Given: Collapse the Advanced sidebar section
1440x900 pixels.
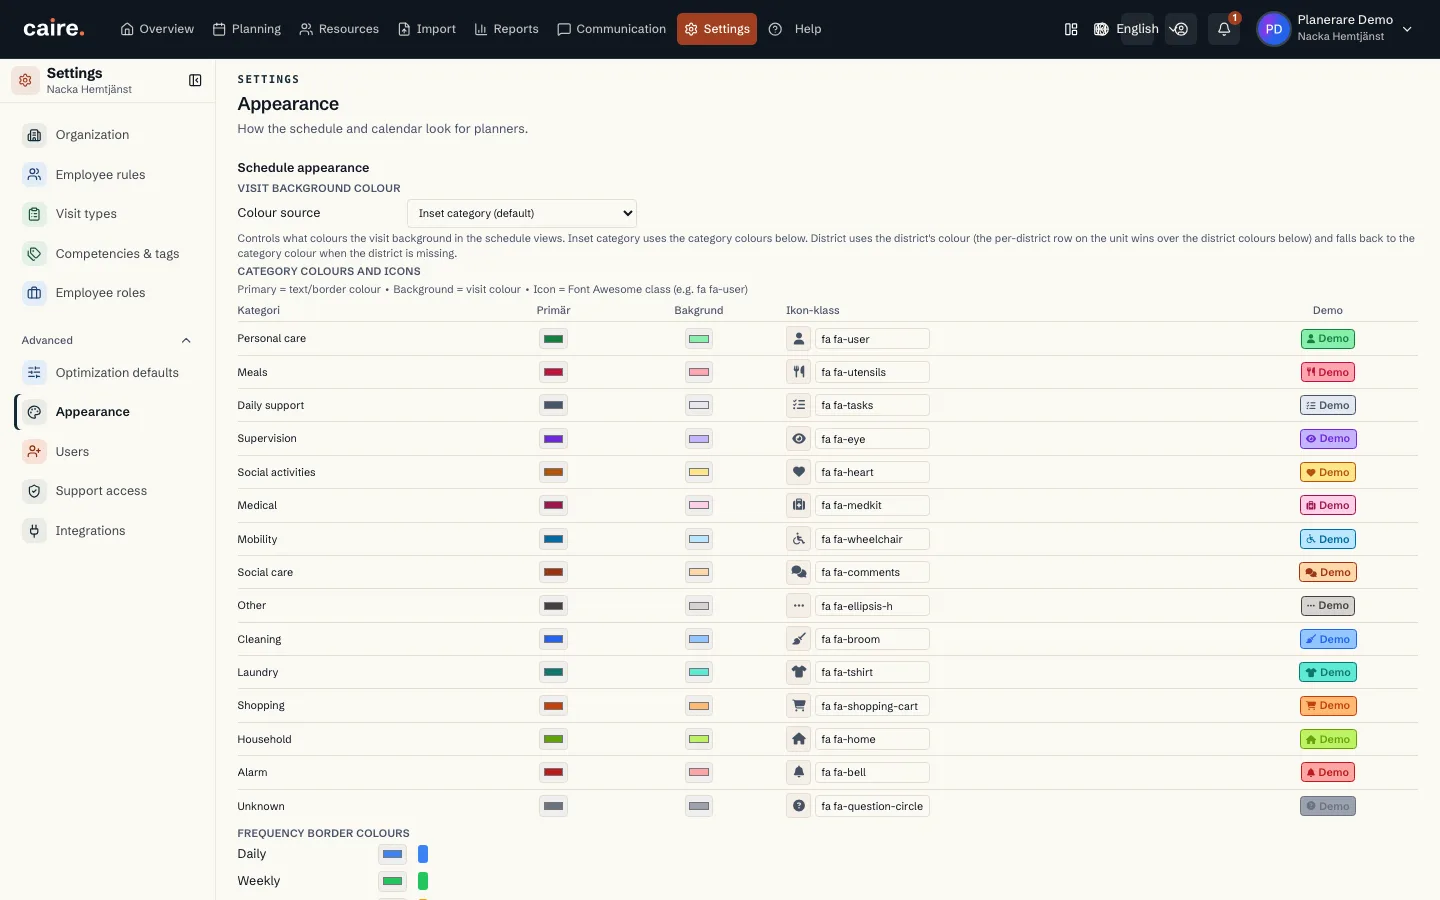Looking at the screenshot, I should tap(186, 340).
